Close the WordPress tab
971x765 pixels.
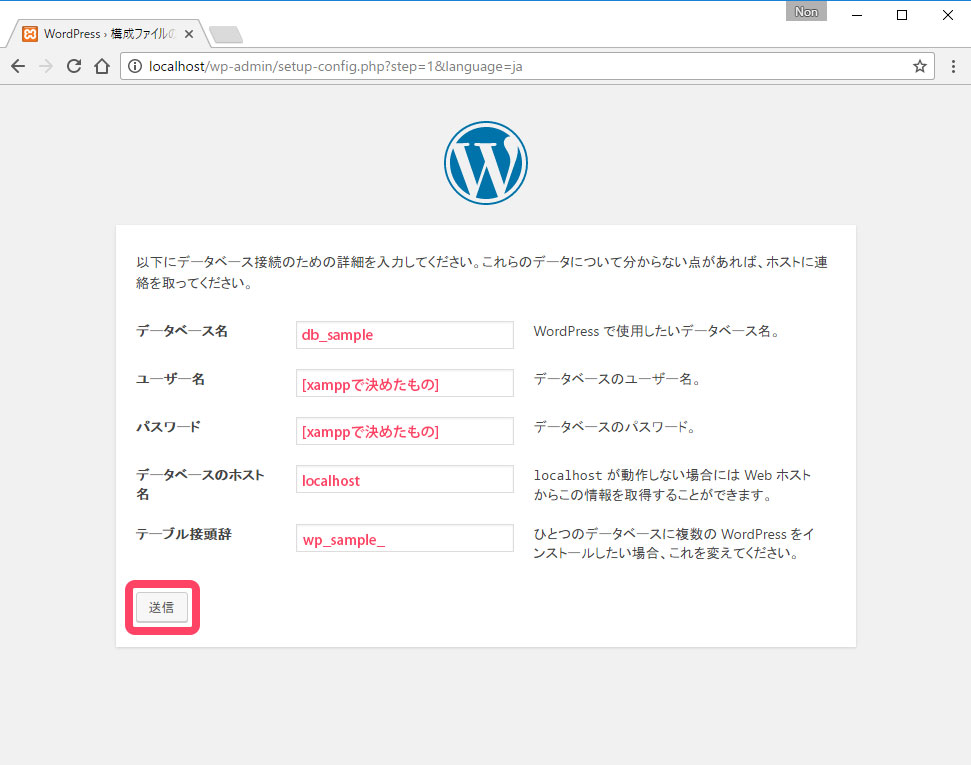[189, 34]
